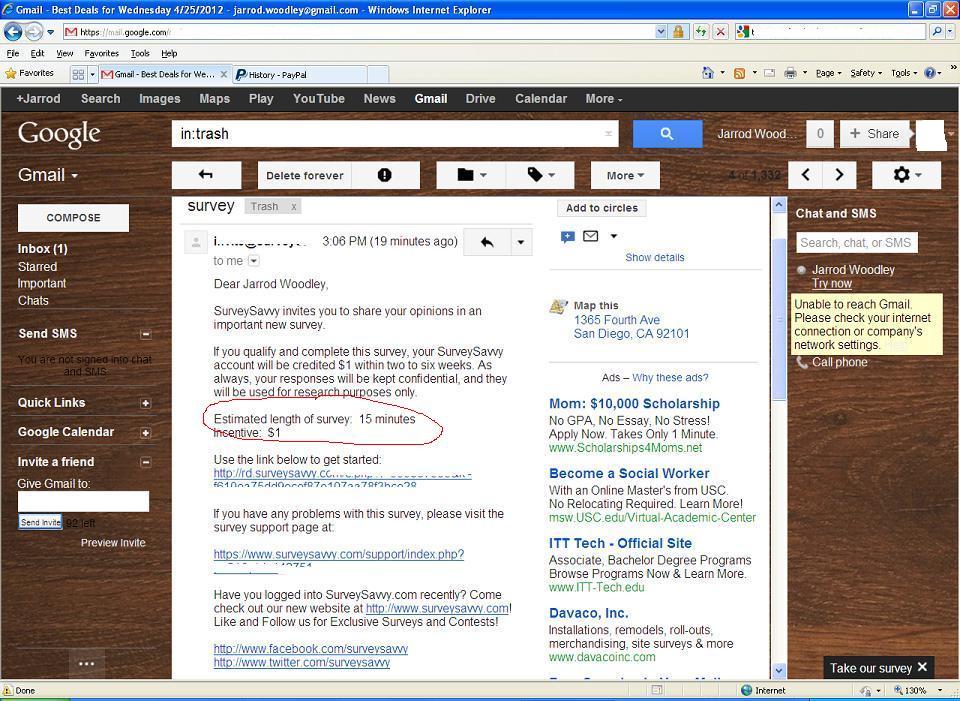
Task: Click the red Stop loading icon
Action: [x=721, y=32]
